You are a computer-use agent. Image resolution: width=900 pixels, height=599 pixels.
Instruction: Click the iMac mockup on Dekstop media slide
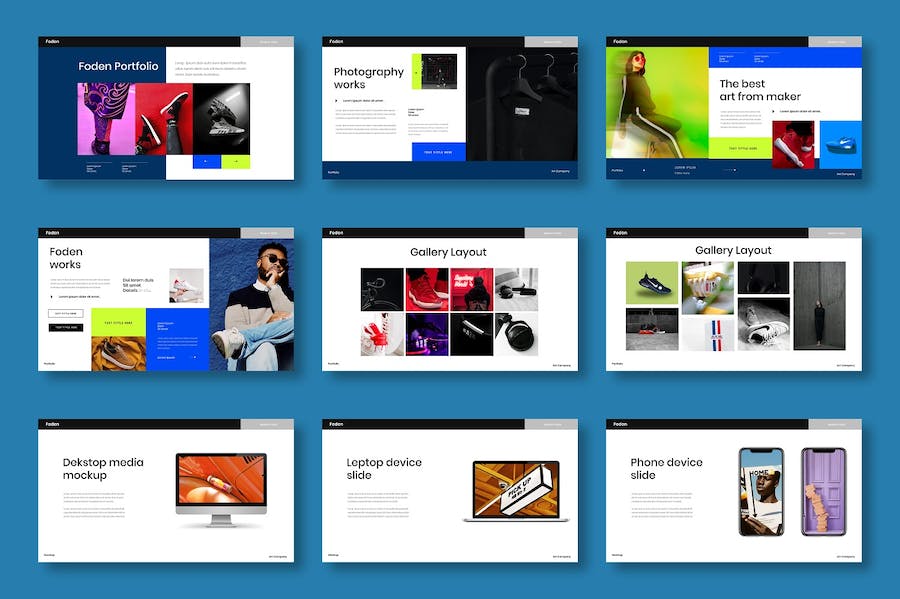(221, 488)
